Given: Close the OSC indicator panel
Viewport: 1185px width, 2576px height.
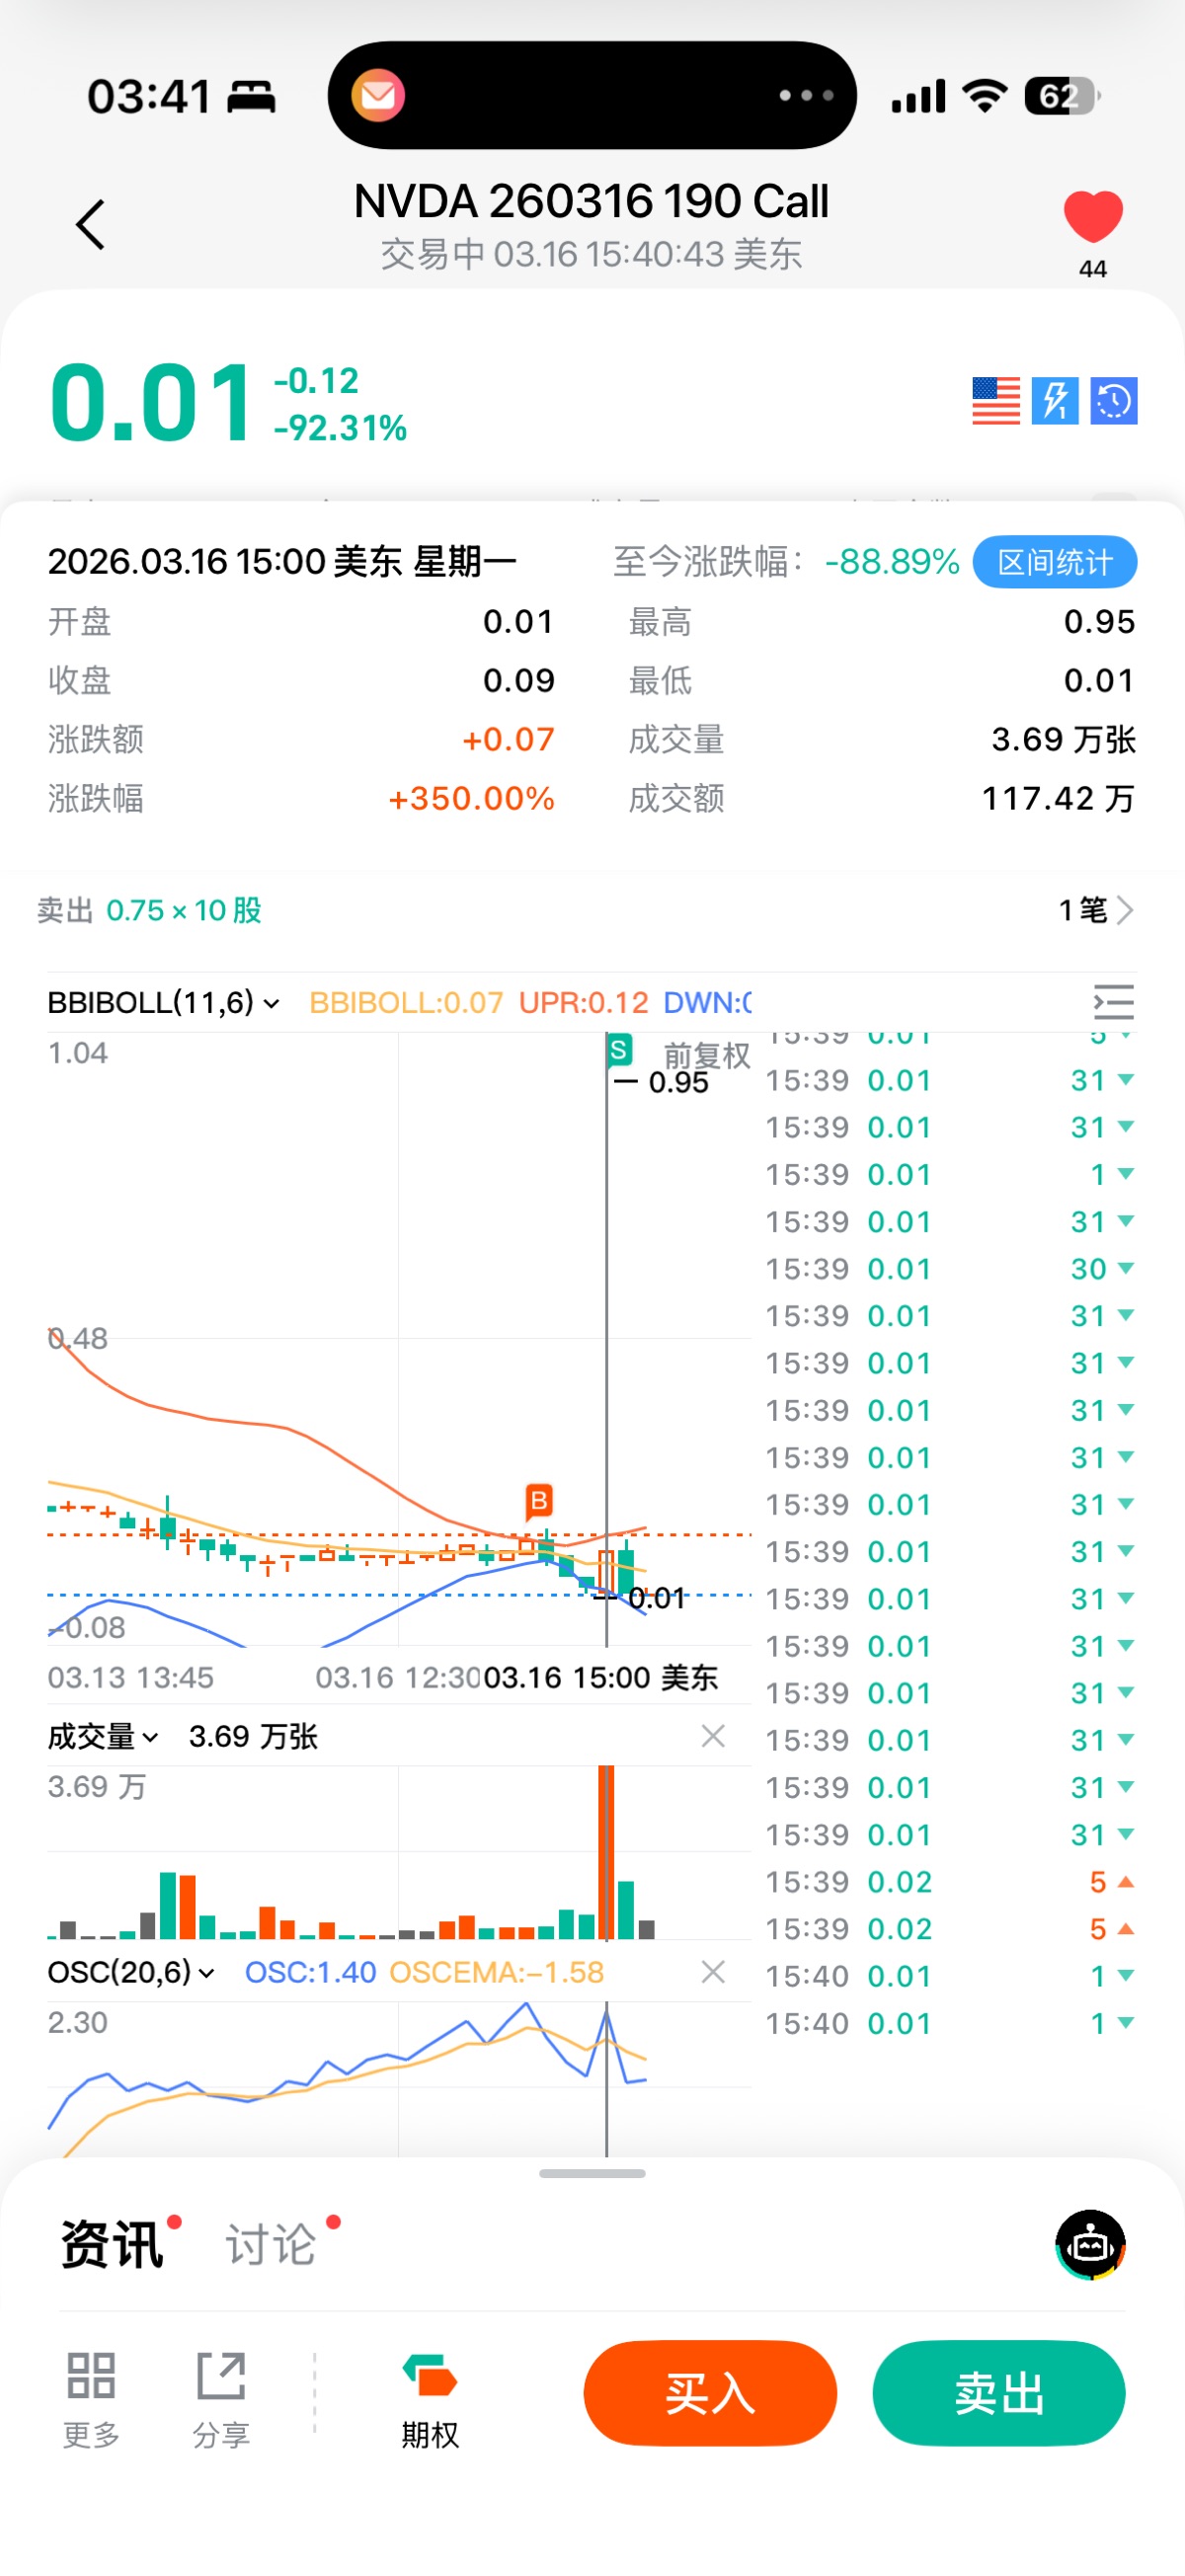Looking at the screenshot, I should pyautogui.click(x=713, y=1972).
